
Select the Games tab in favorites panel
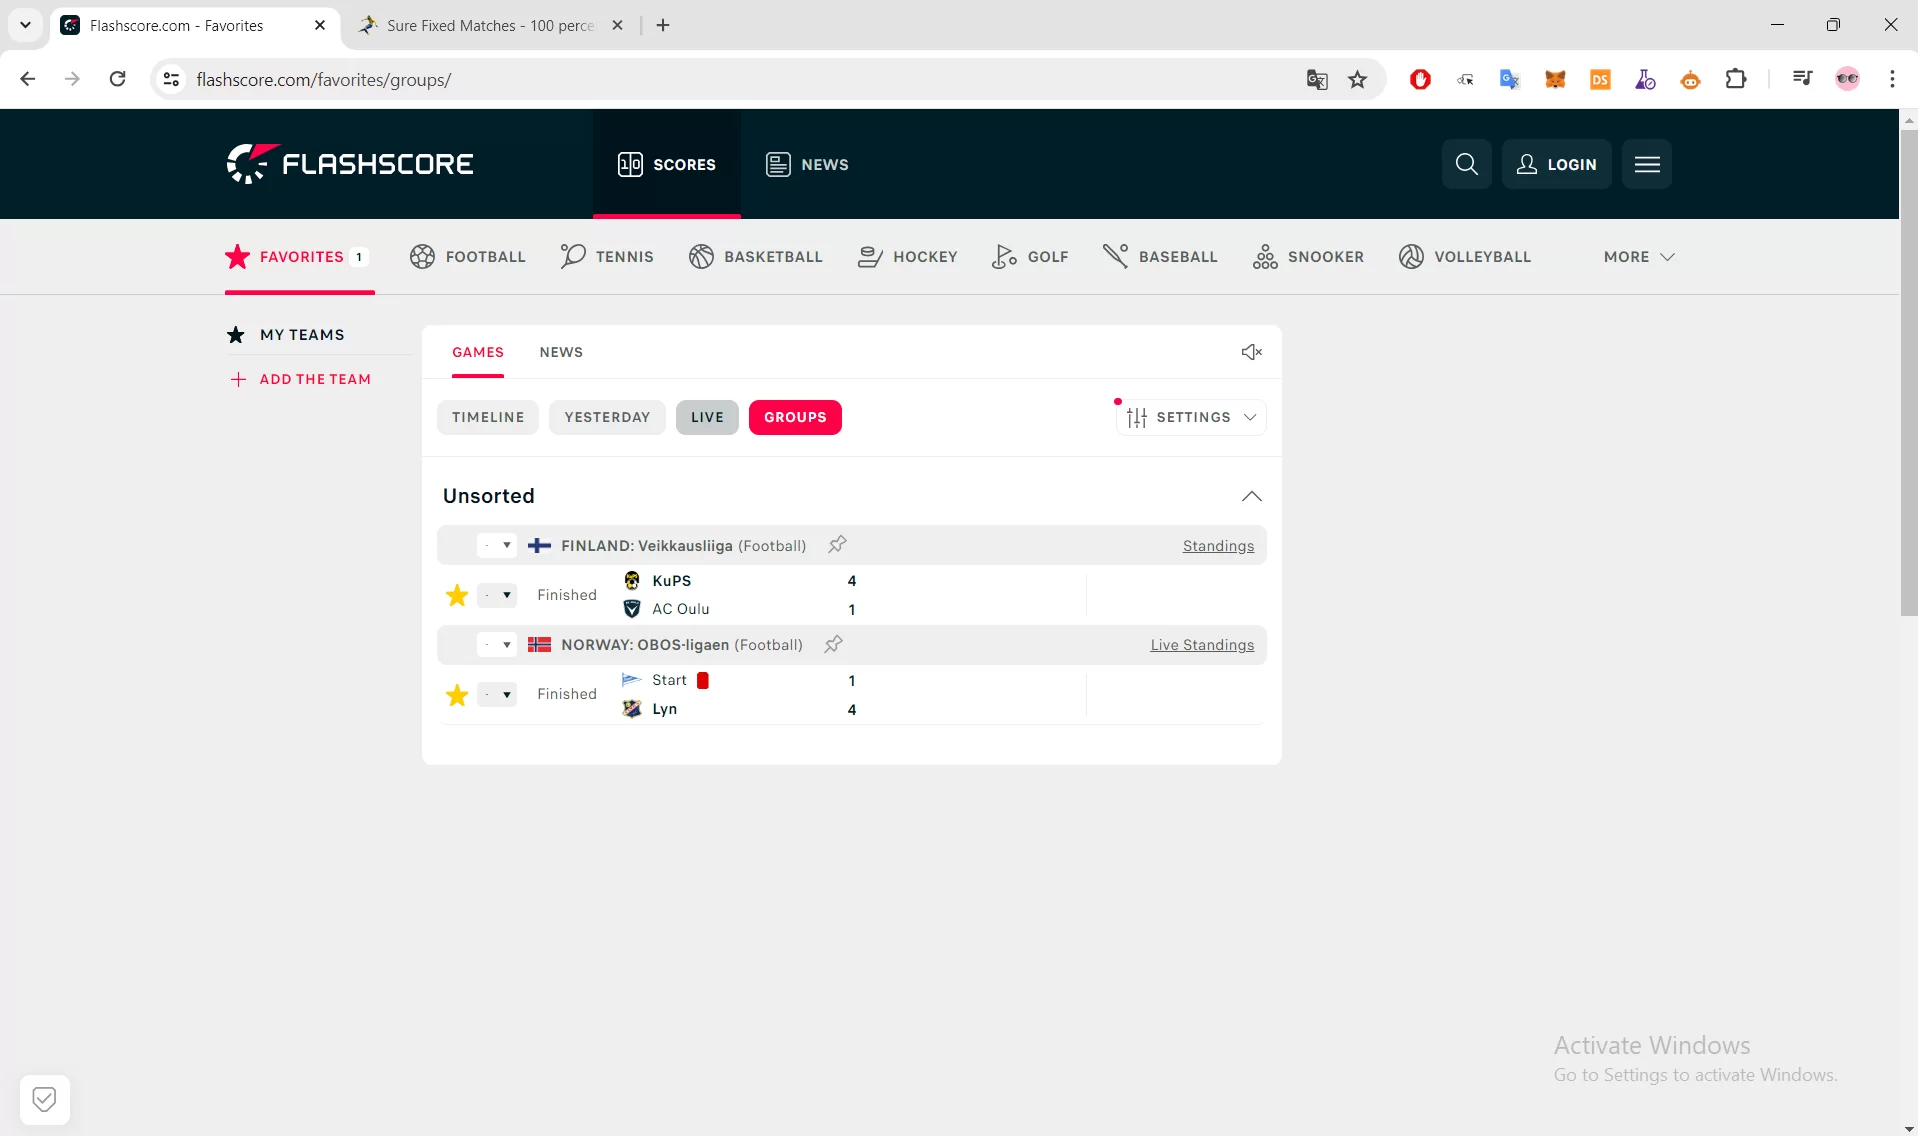478,352
